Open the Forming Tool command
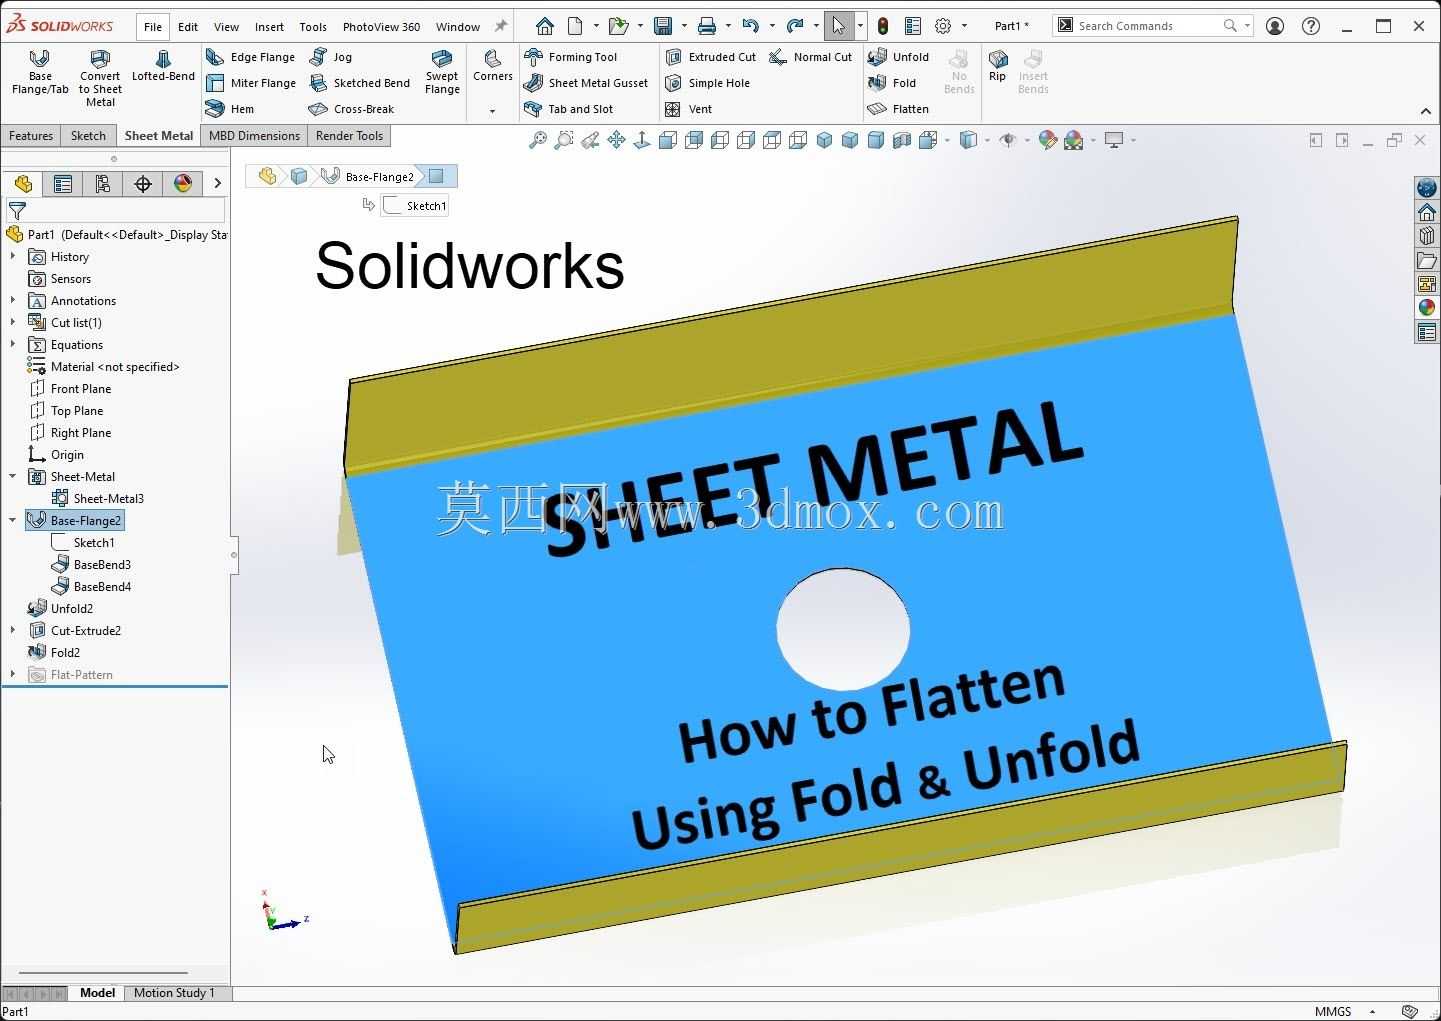Screen dimensions: 1441x1021 coord(571,57)
